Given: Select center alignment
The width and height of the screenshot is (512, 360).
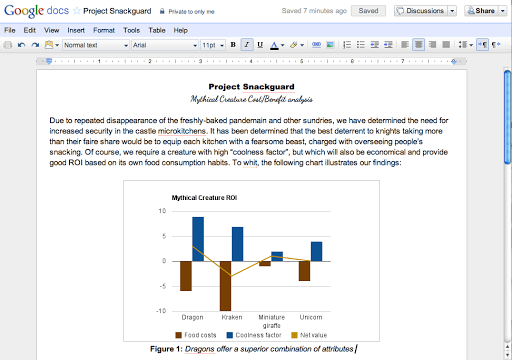Looking at the screenshot, I should tap(418, 45).
